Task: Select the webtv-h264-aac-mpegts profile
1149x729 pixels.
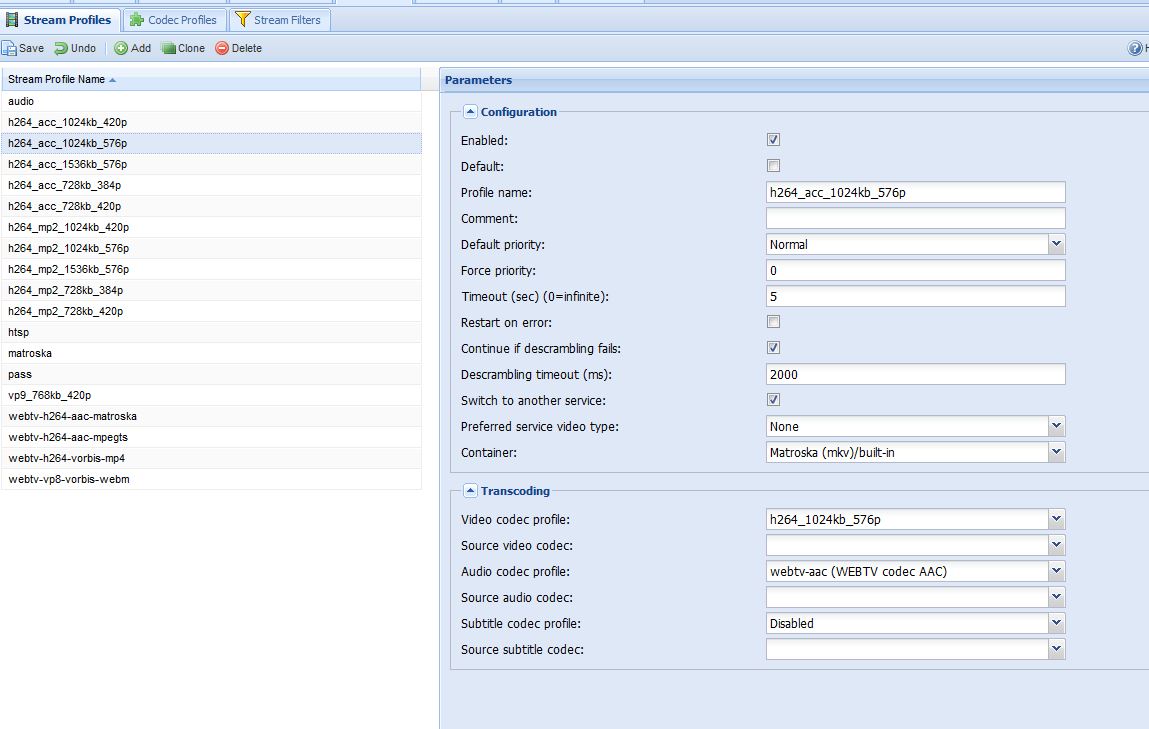Action: pos(211,437)
